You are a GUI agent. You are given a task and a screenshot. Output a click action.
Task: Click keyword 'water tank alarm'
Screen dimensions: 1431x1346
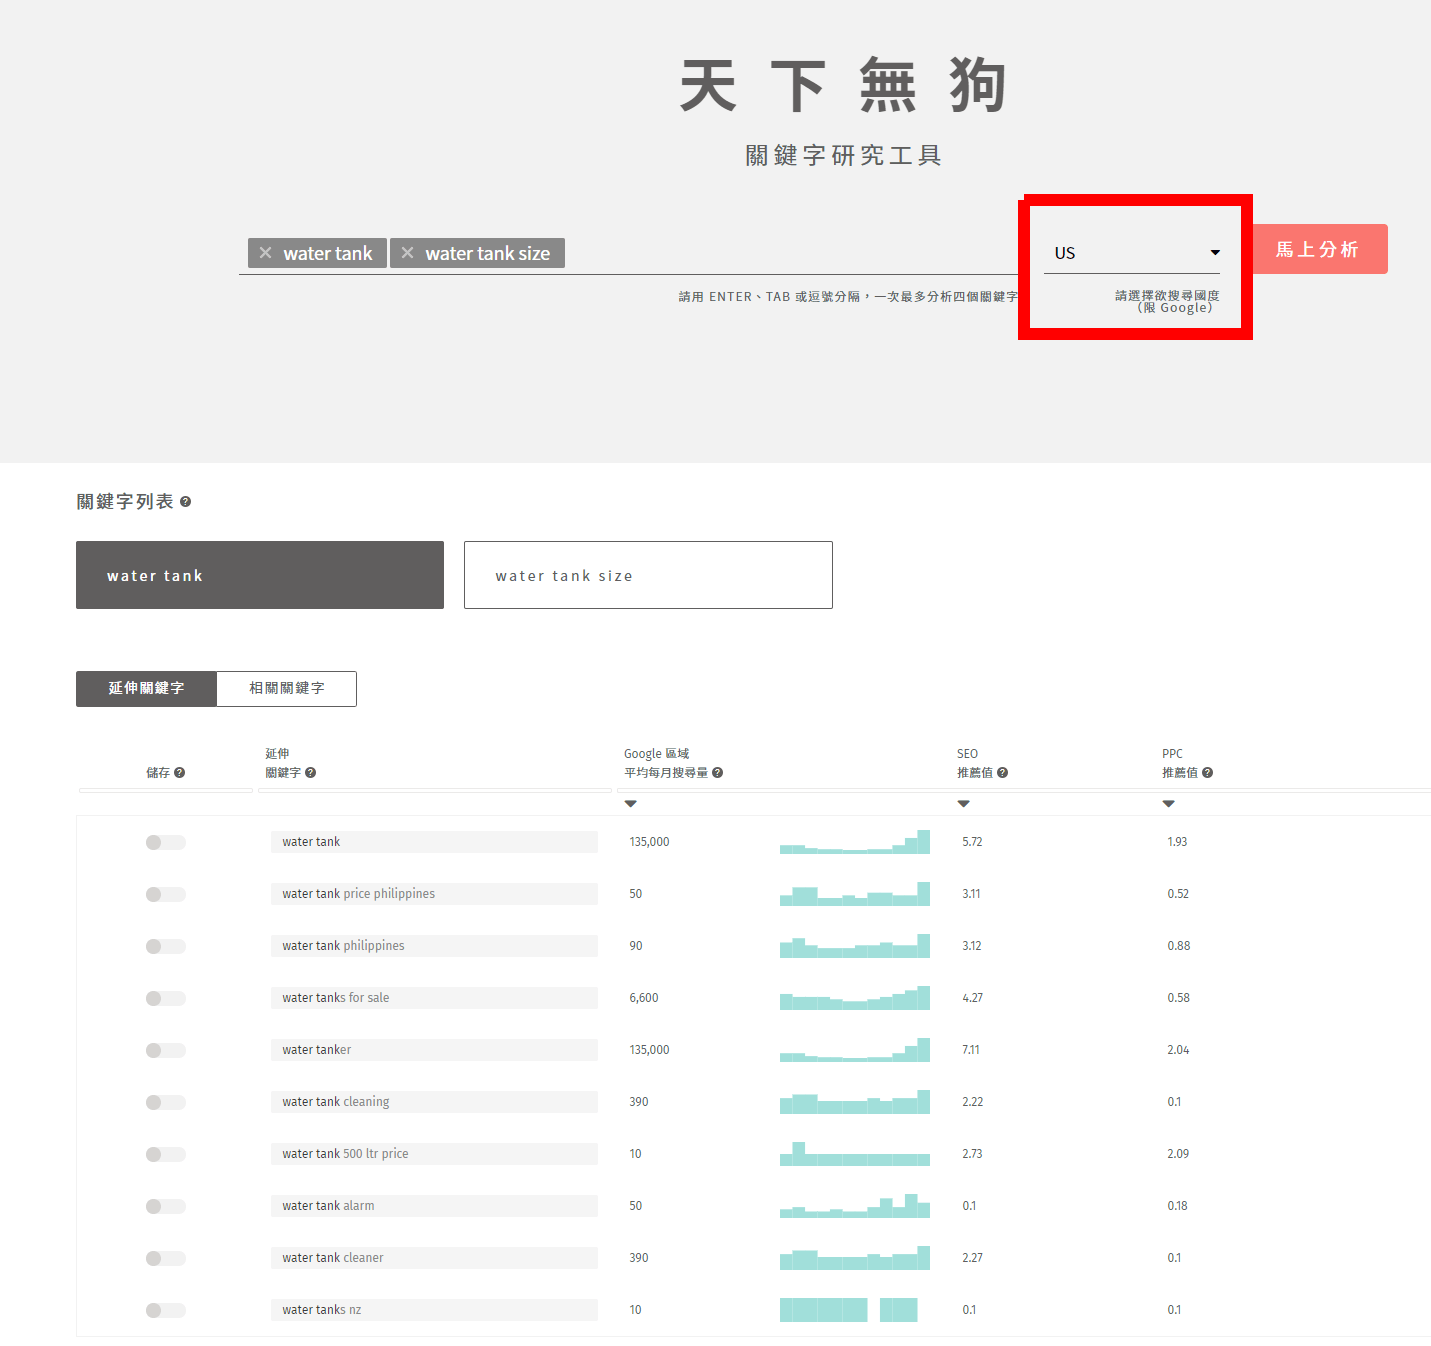click(434, 1206)
